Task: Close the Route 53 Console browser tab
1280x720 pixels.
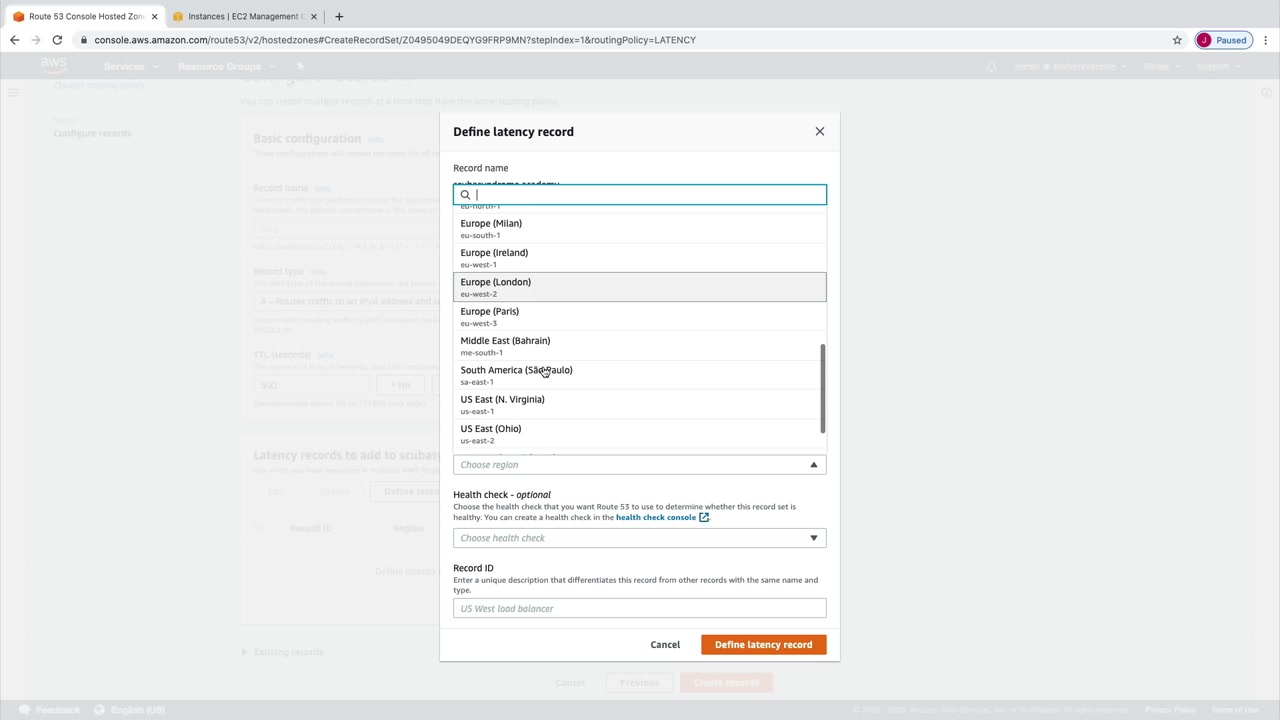Action: pos(154,16)
